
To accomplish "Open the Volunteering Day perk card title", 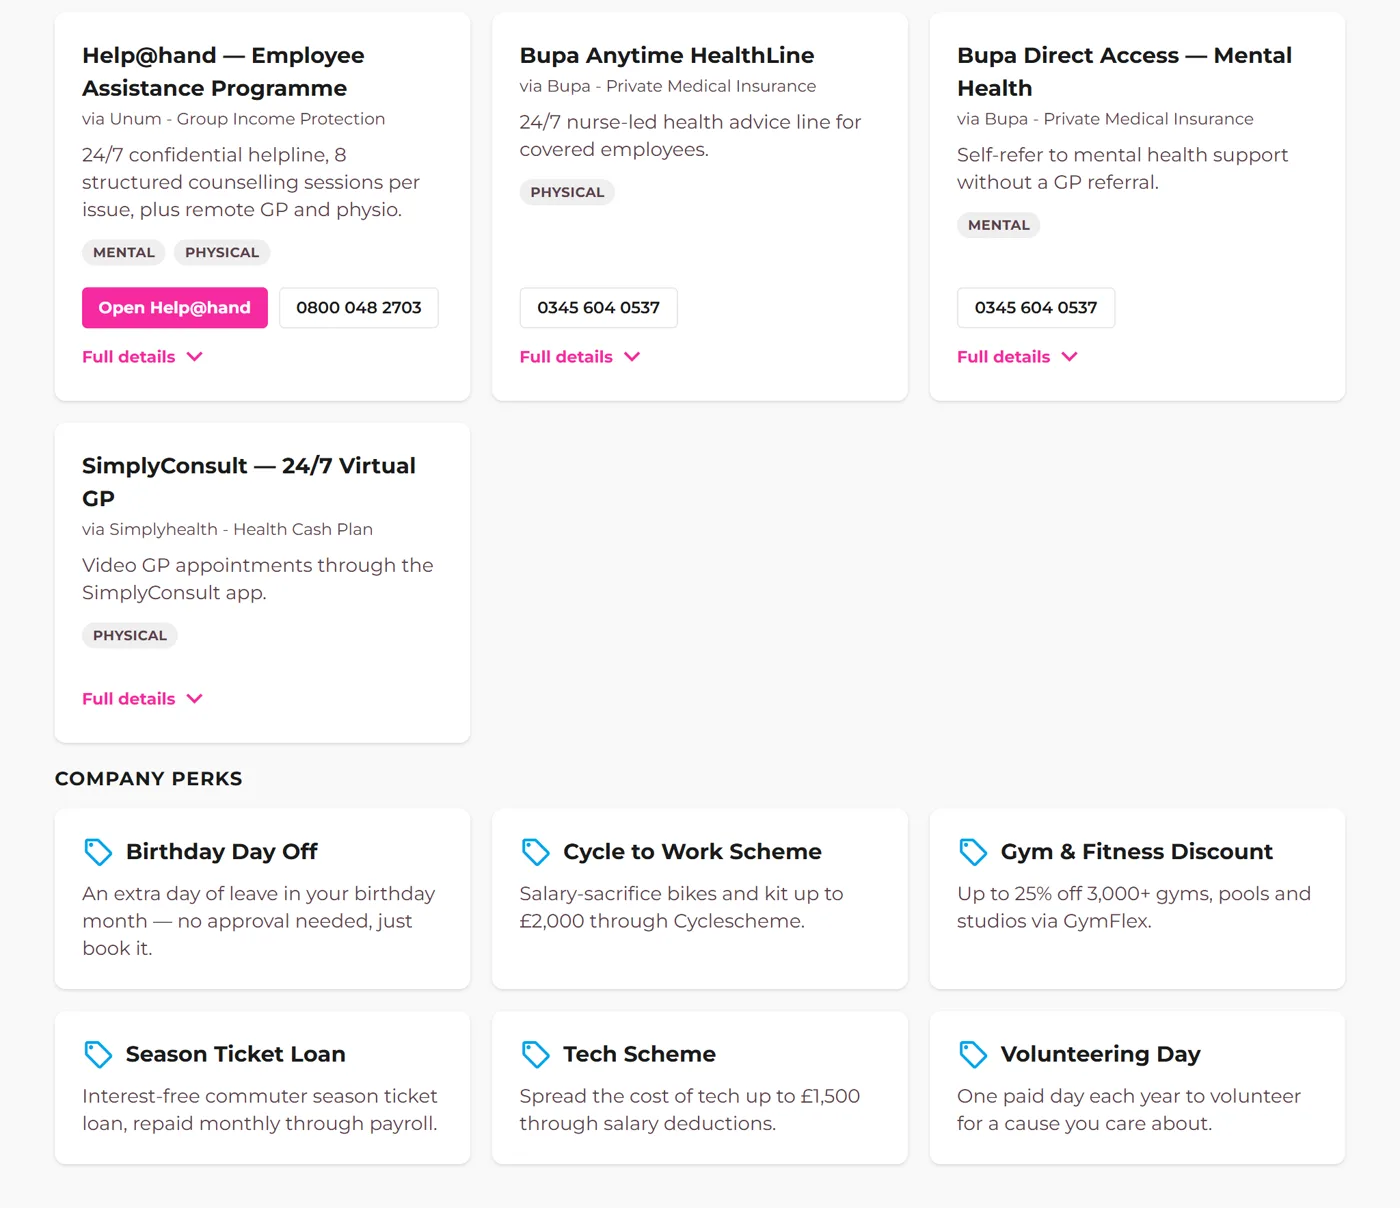I will pos(1101,1054).
